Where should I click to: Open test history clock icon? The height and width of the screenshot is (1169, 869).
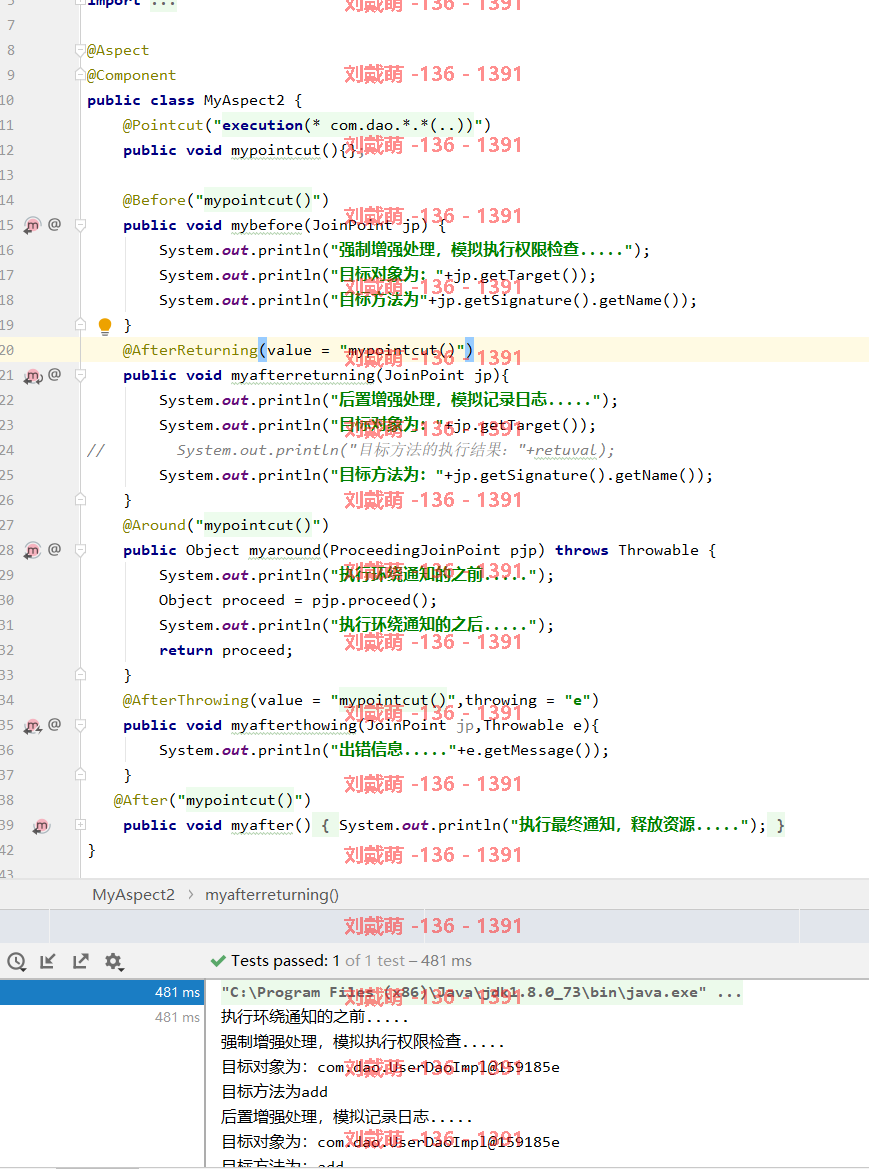coord(16,962)
